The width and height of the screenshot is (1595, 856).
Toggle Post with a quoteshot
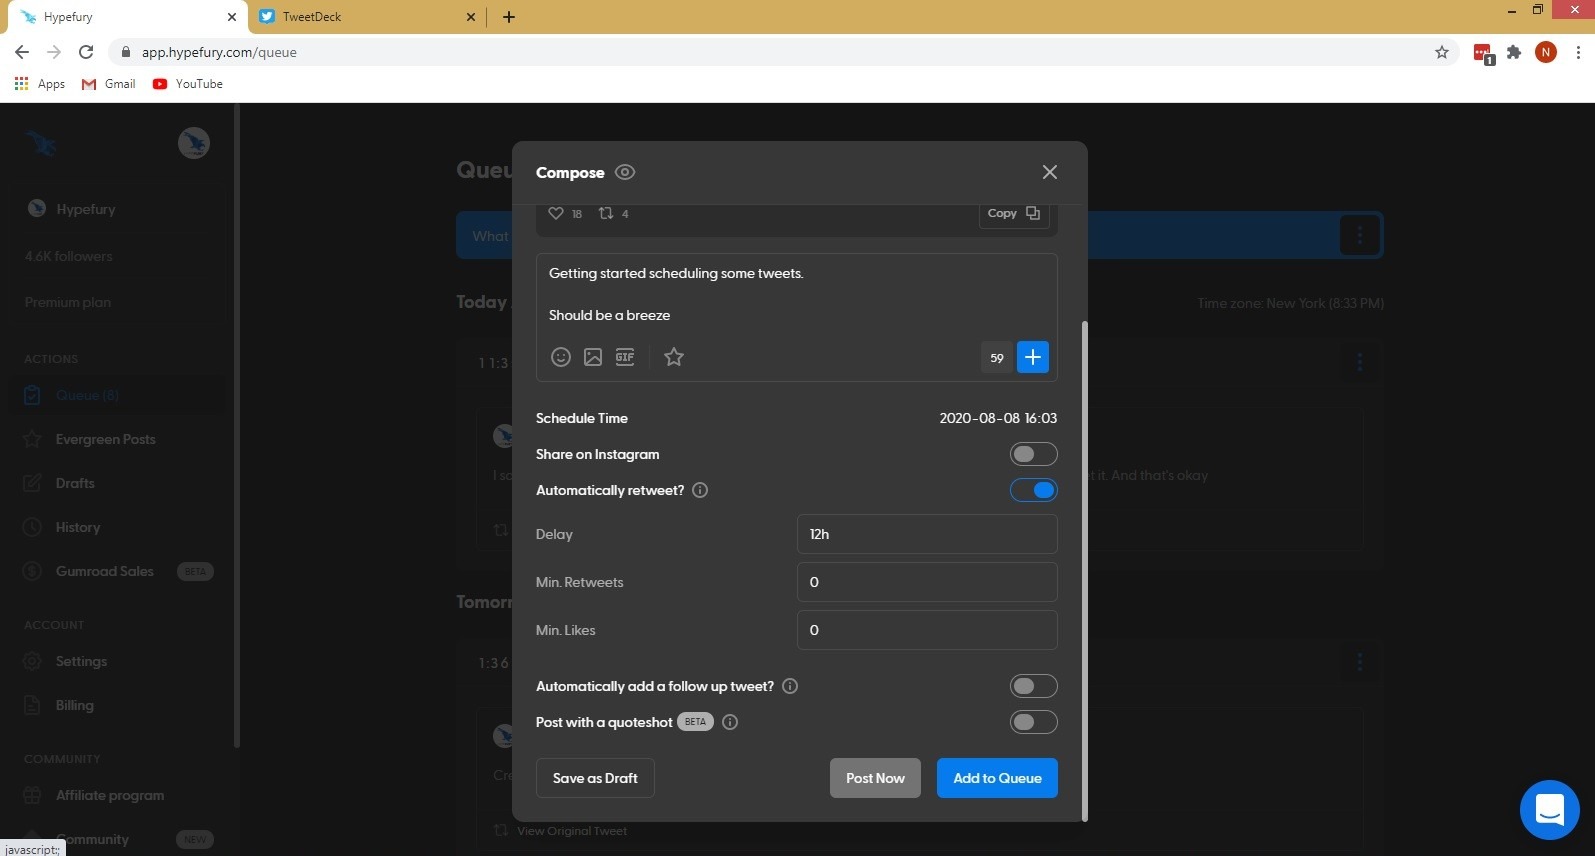1033,722
